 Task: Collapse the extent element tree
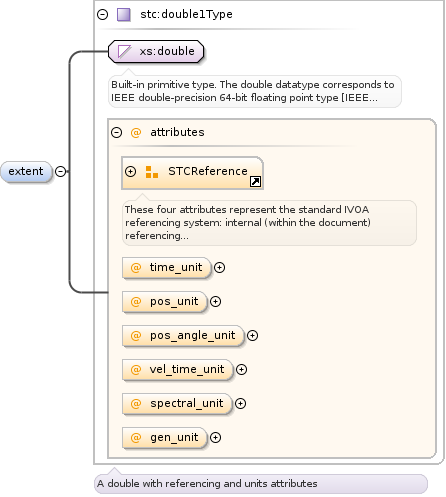60,172
